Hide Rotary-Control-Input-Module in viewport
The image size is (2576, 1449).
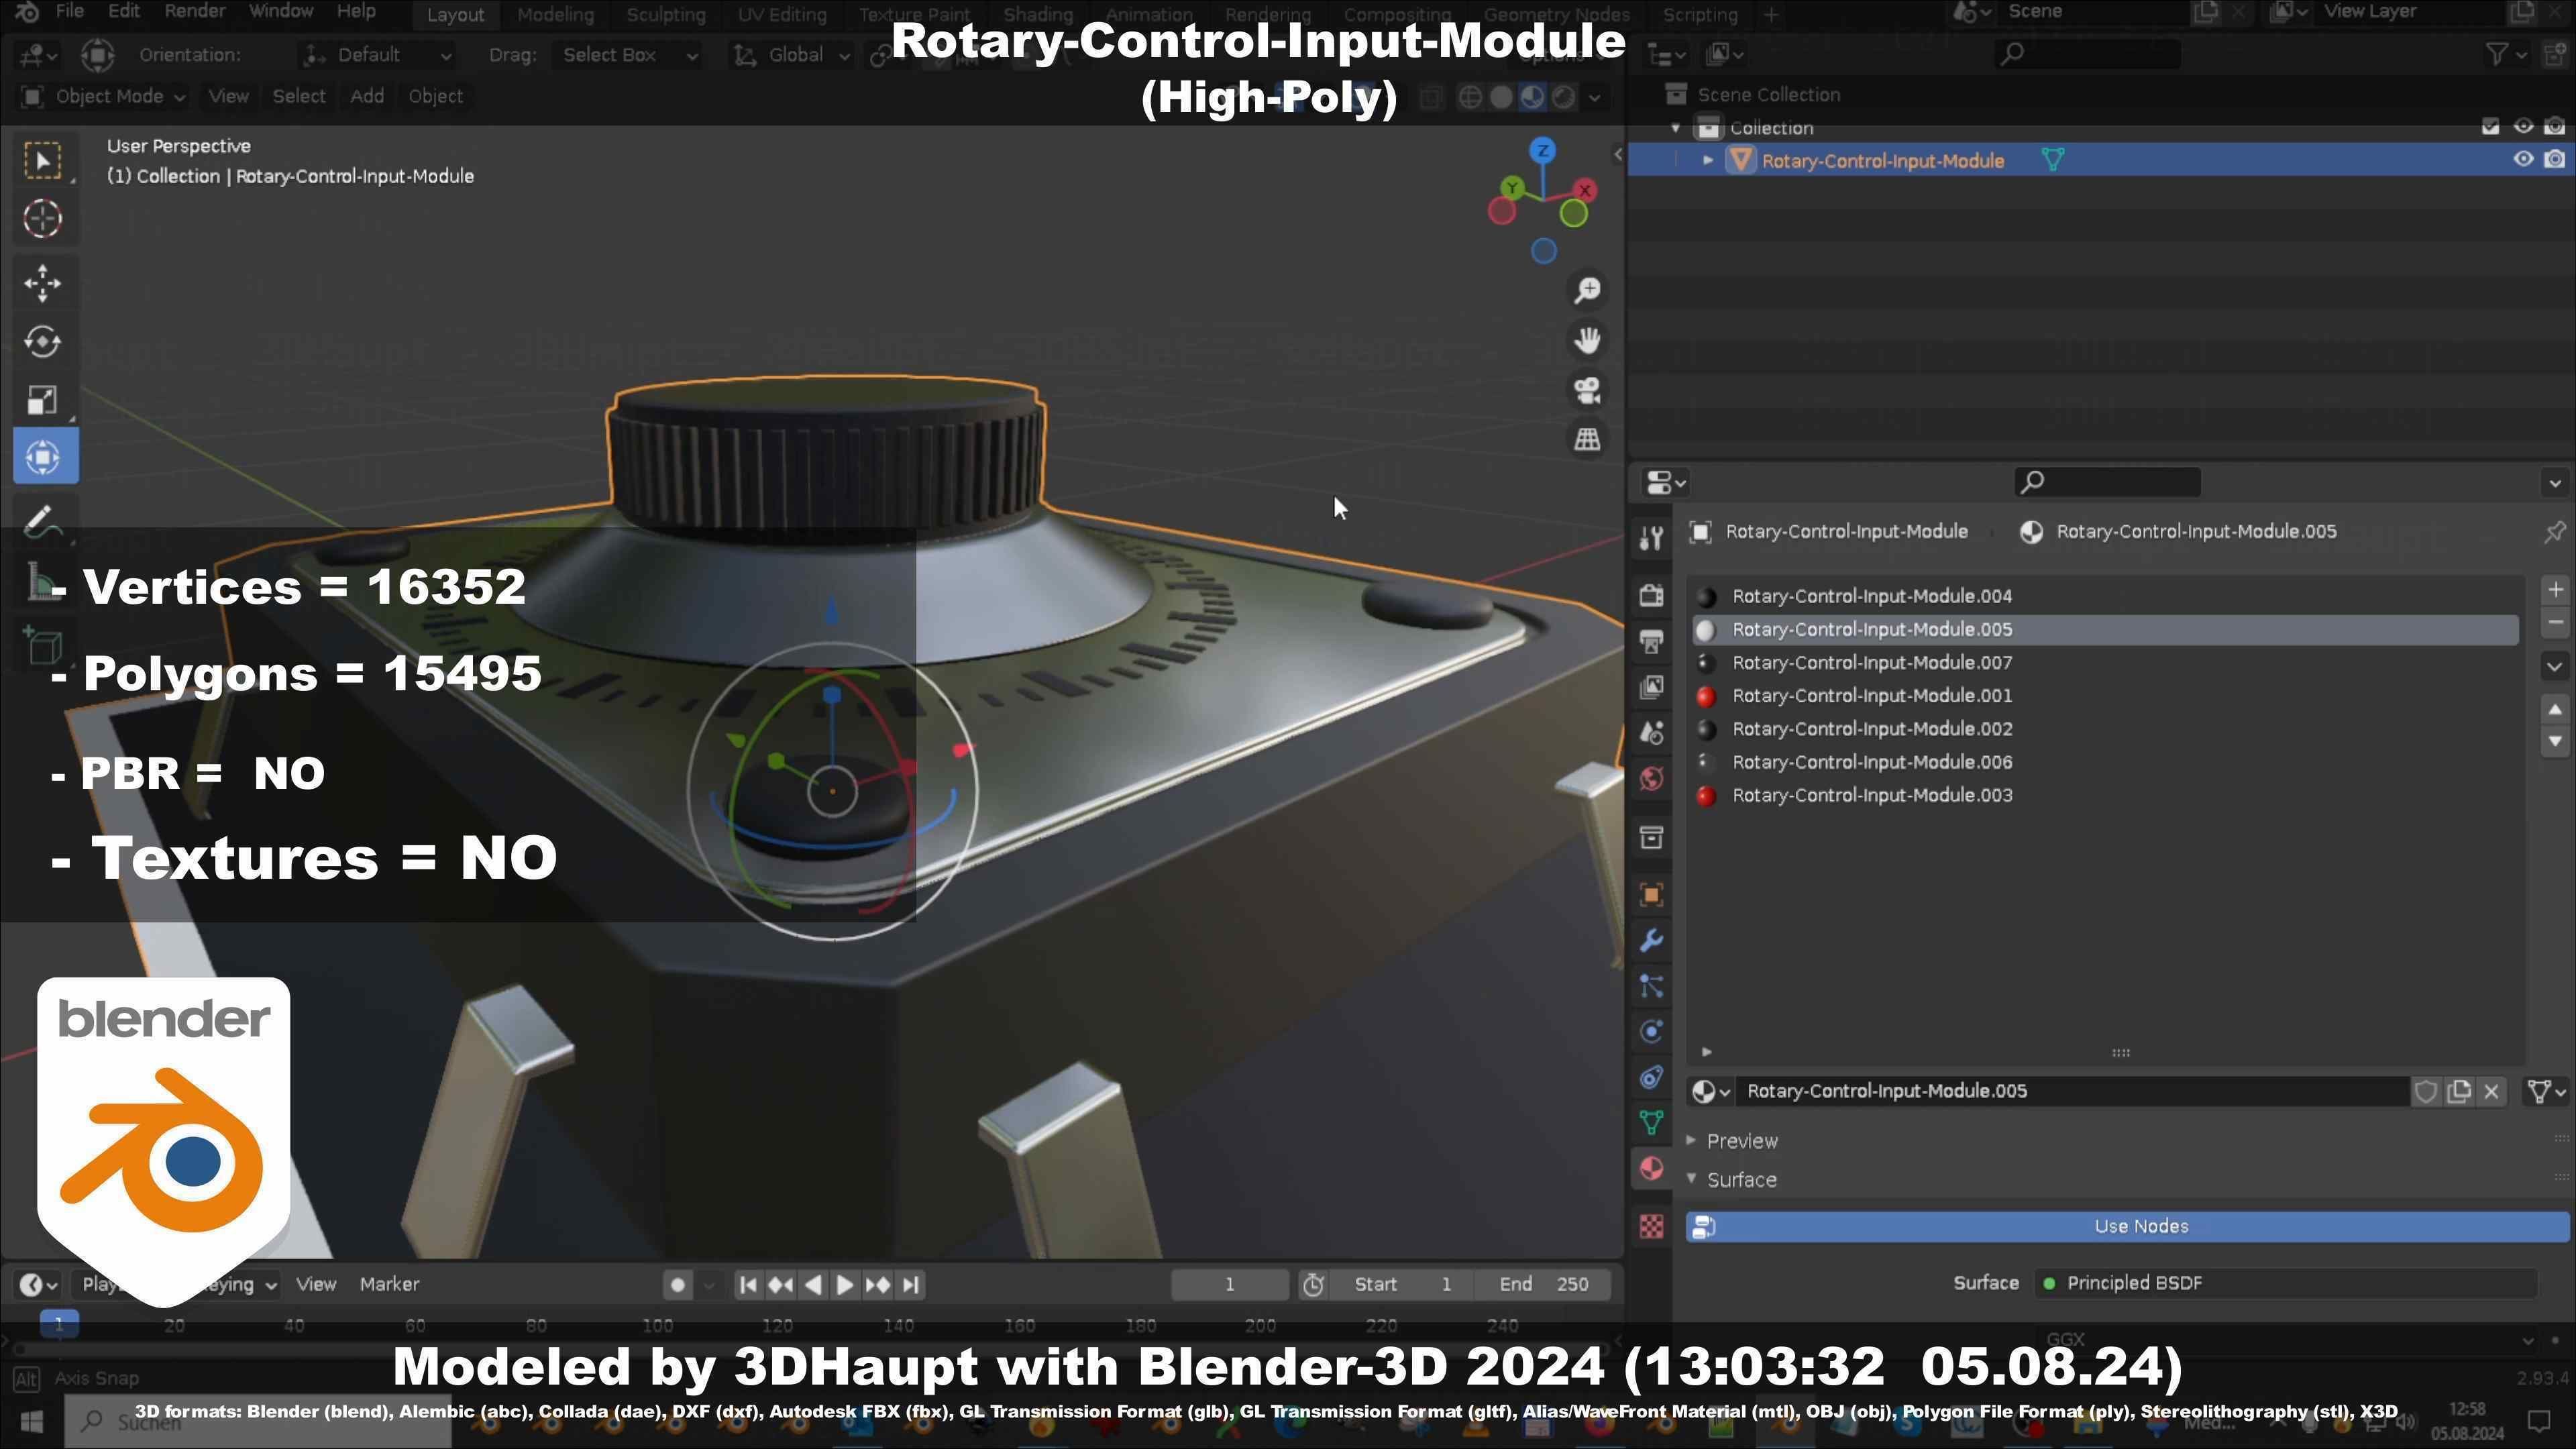click(x=2523, y=160)
